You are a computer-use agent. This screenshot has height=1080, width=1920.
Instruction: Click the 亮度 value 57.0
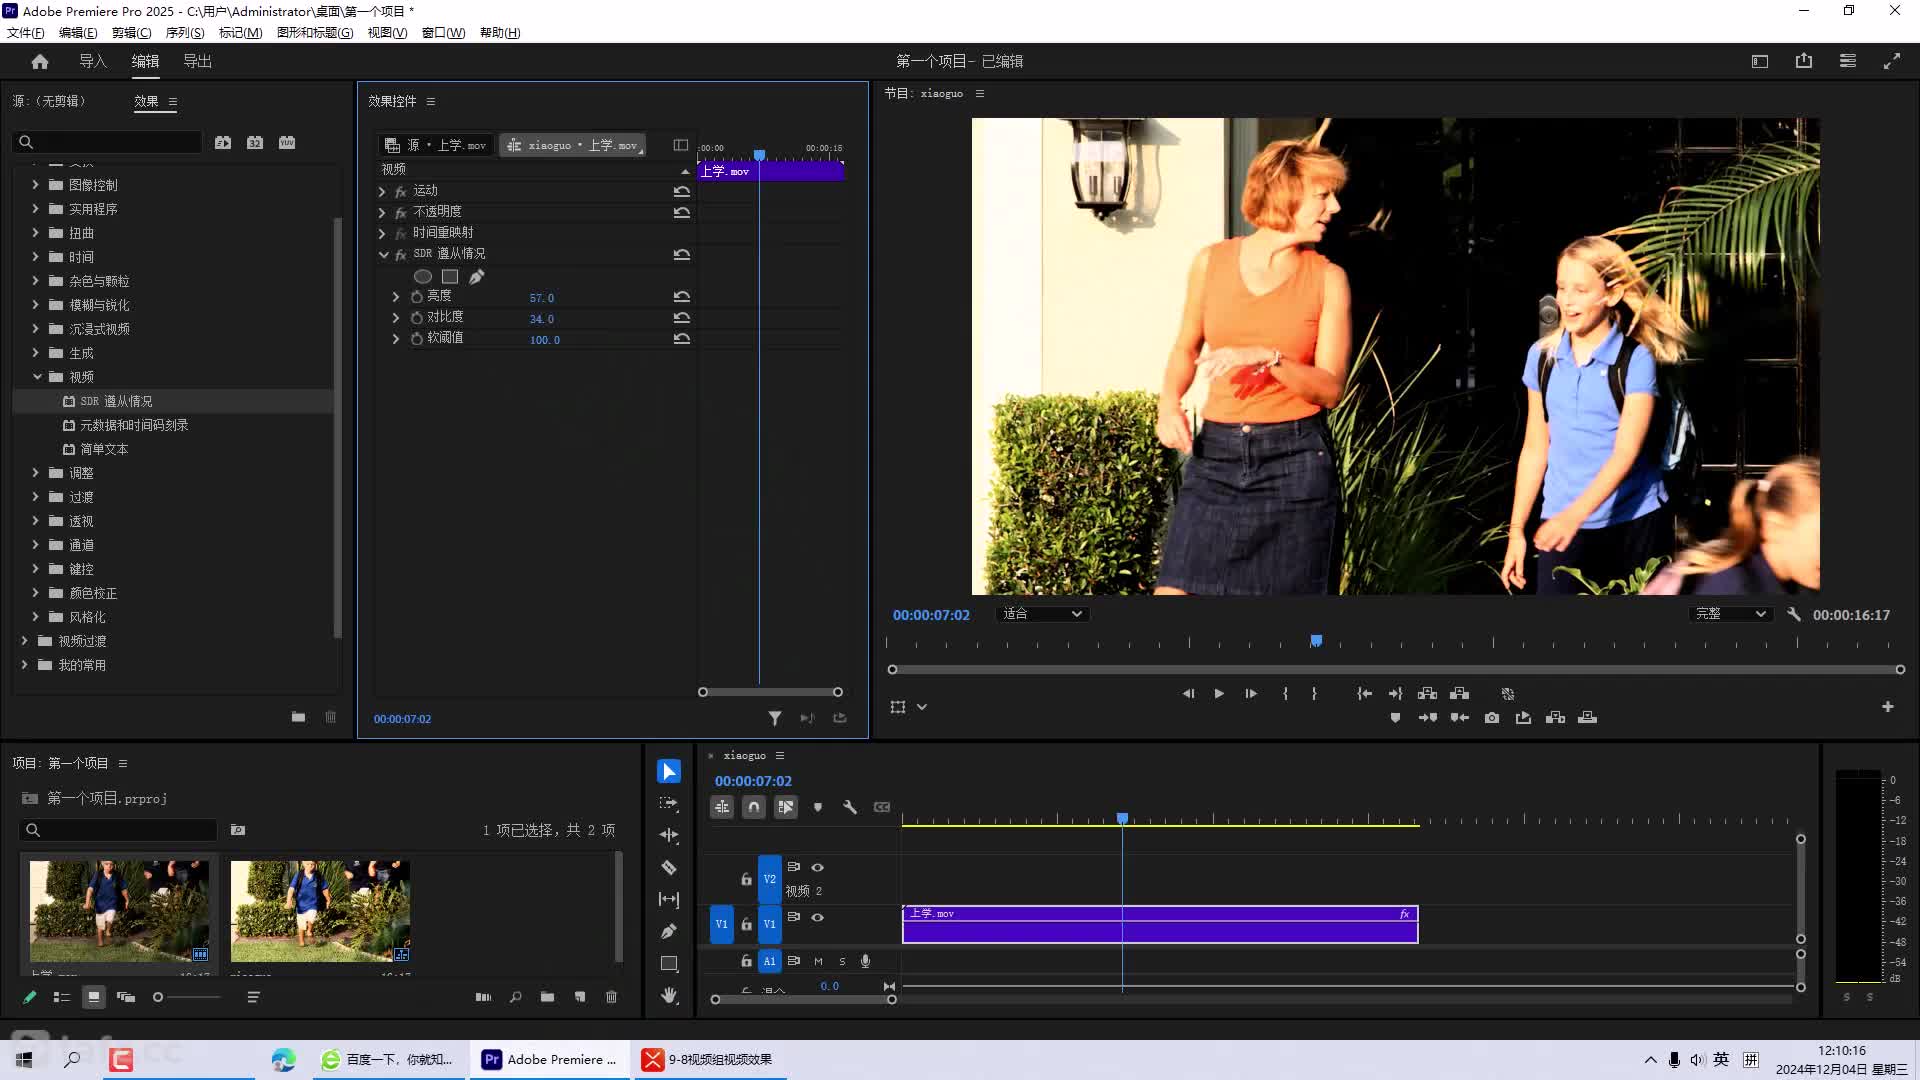point(542,298)
